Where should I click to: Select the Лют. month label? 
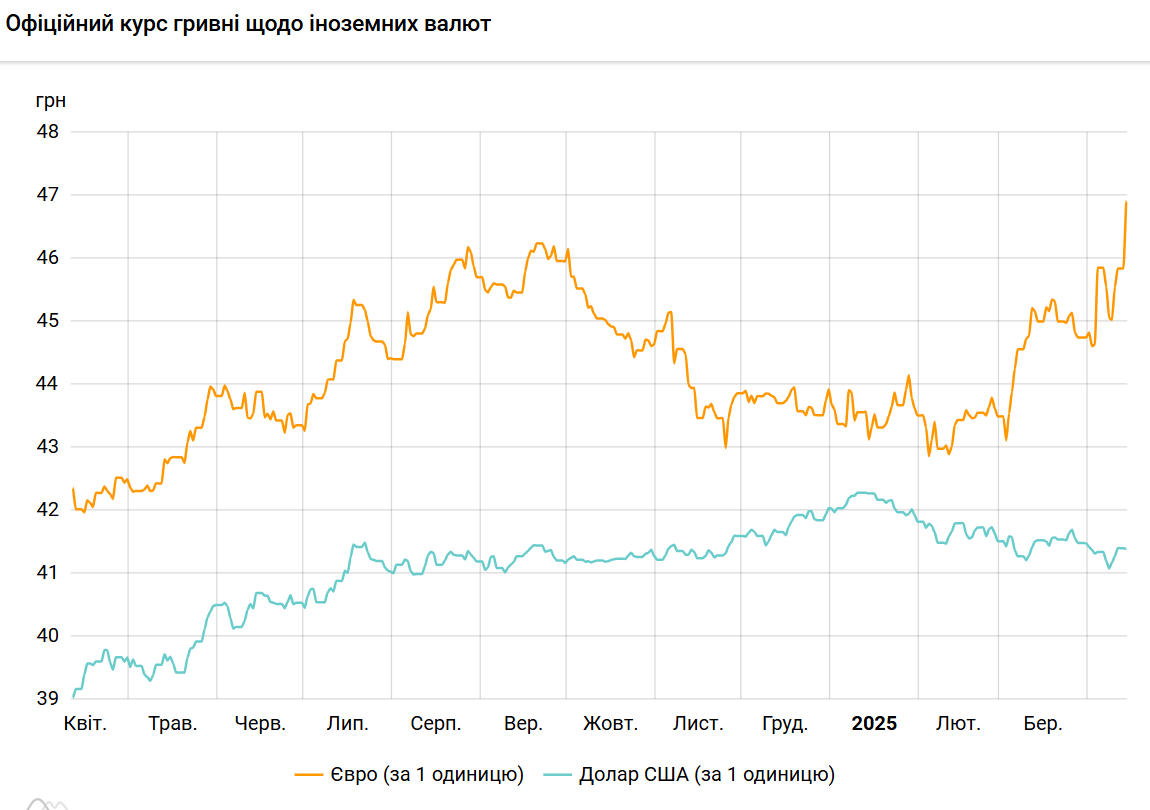[958, 724]
